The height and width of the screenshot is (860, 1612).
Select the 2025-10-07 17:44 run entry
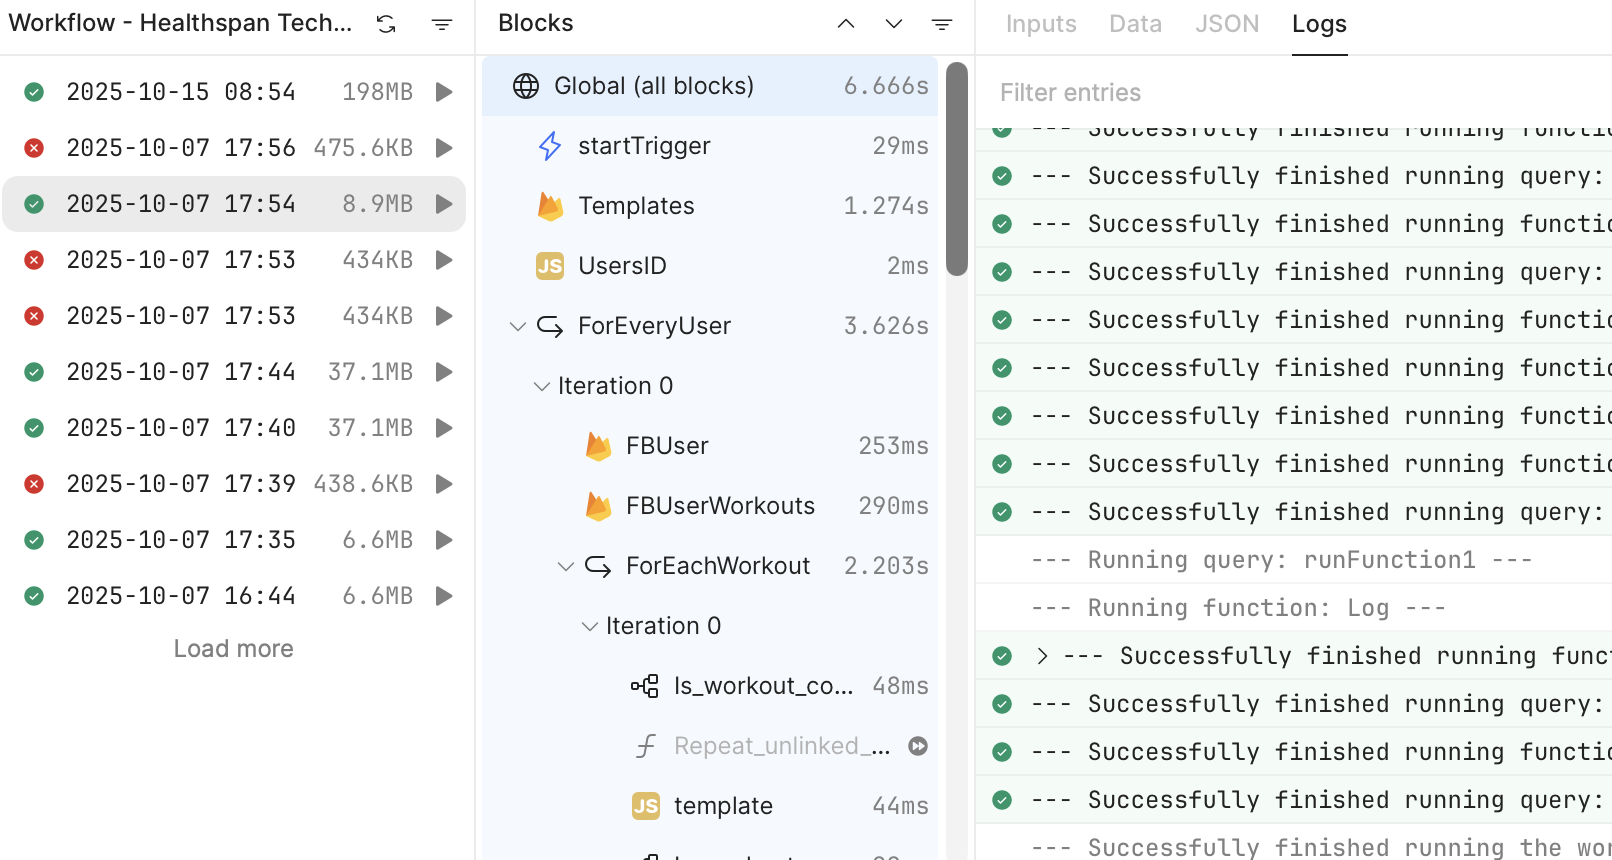click(x=180, y=372)
